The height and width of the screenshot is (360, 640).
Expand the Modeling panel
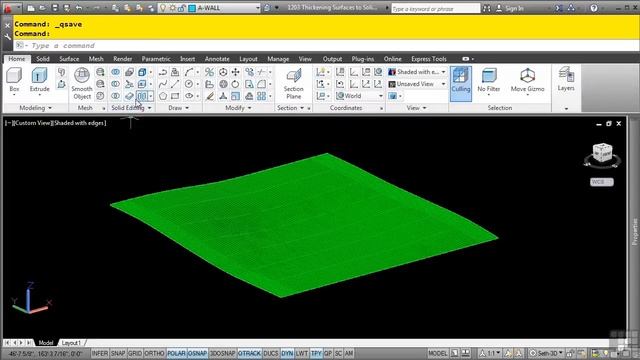pos(36,108)
